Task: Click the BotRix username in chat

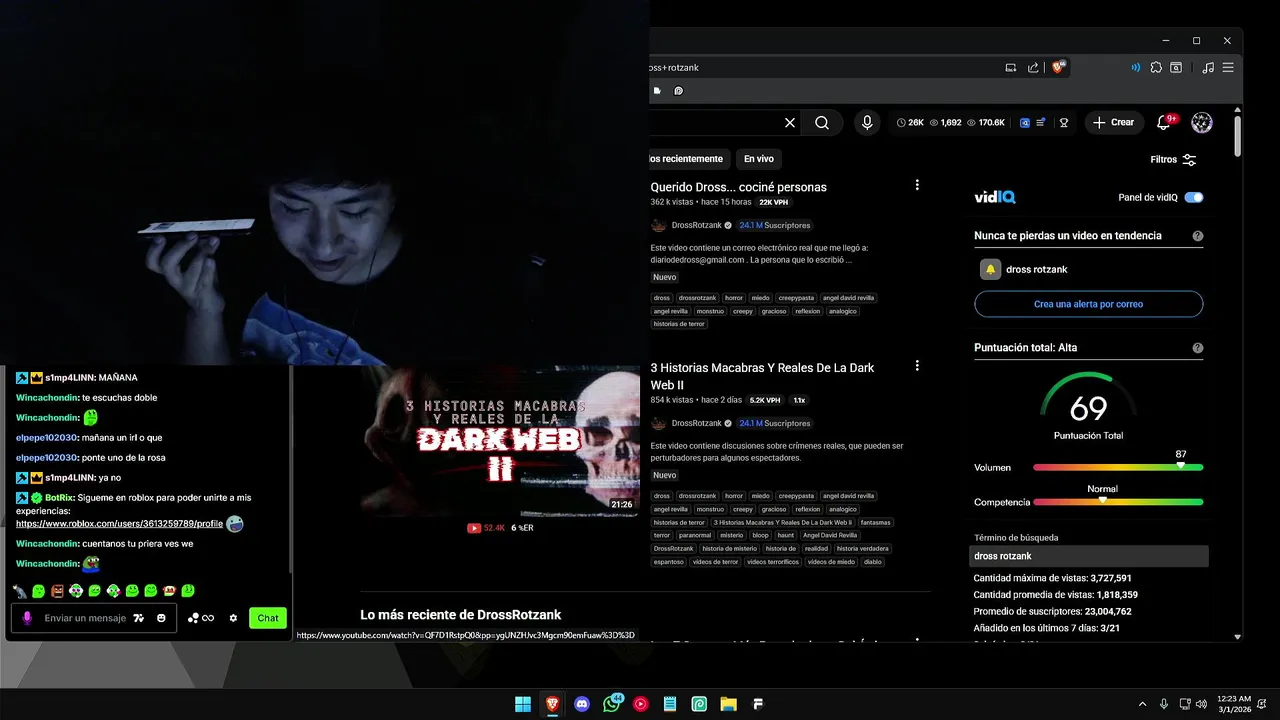Action: click(x=60, y=498)
